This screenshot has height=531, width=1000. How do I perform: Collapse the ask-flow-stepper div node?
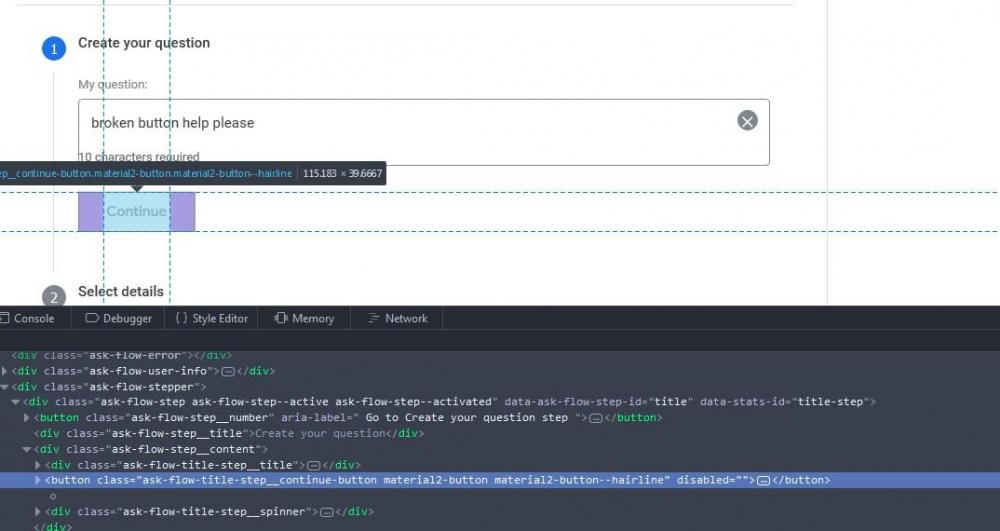coord(4,387)
